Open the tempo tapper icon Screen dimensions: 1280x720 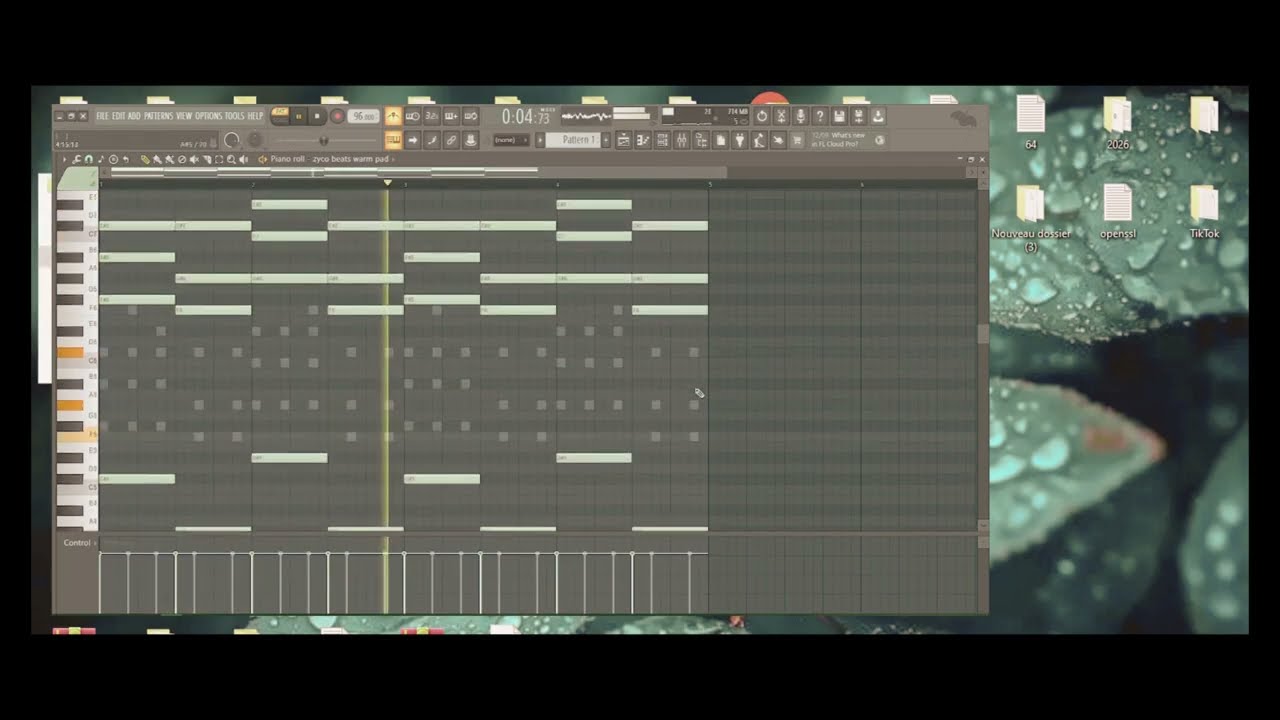click(x=759, y=140)
